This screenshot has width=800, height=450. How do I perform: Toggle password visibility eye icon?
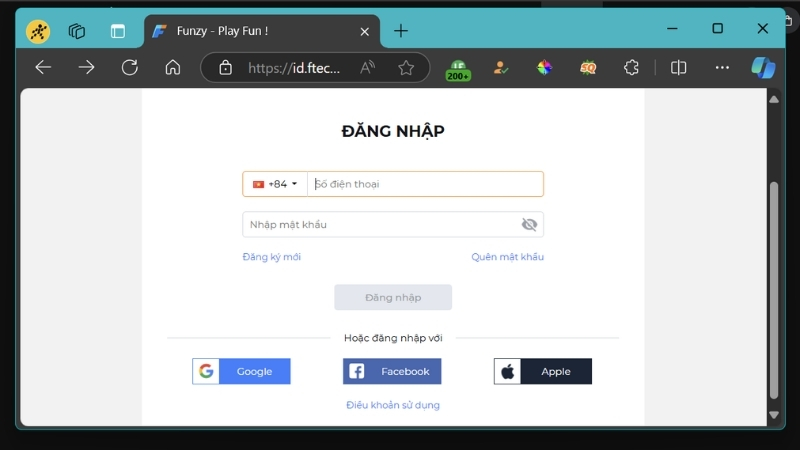pyautogui.click(x=529, y=224)
